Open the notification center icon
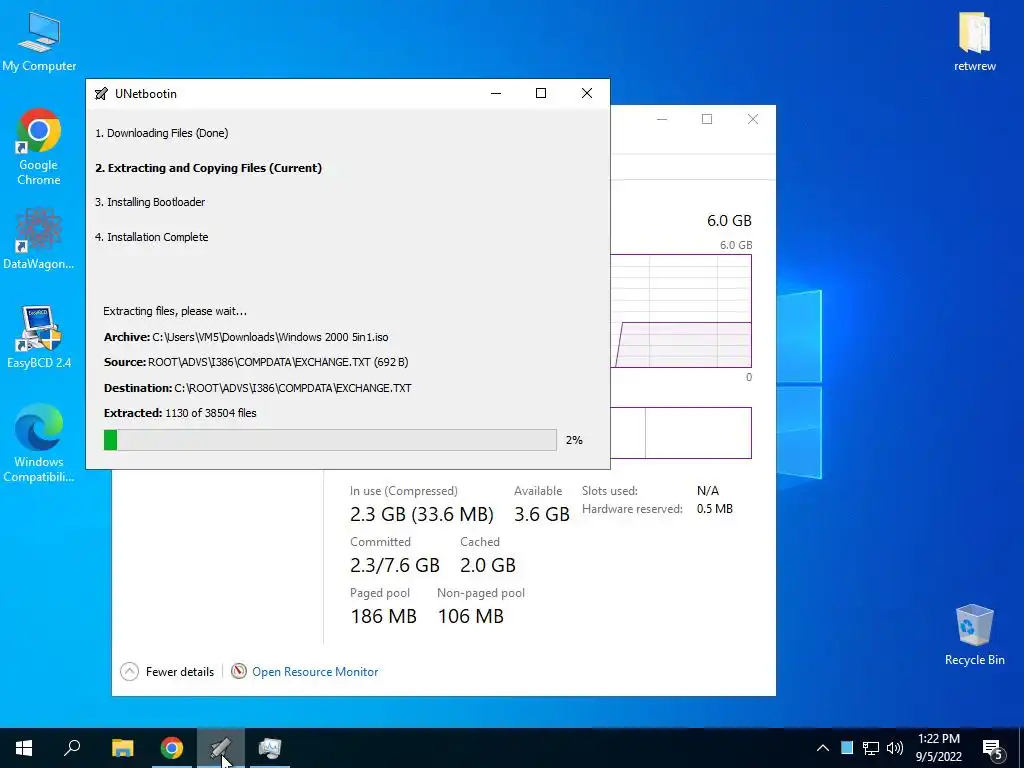 (993, 748)
